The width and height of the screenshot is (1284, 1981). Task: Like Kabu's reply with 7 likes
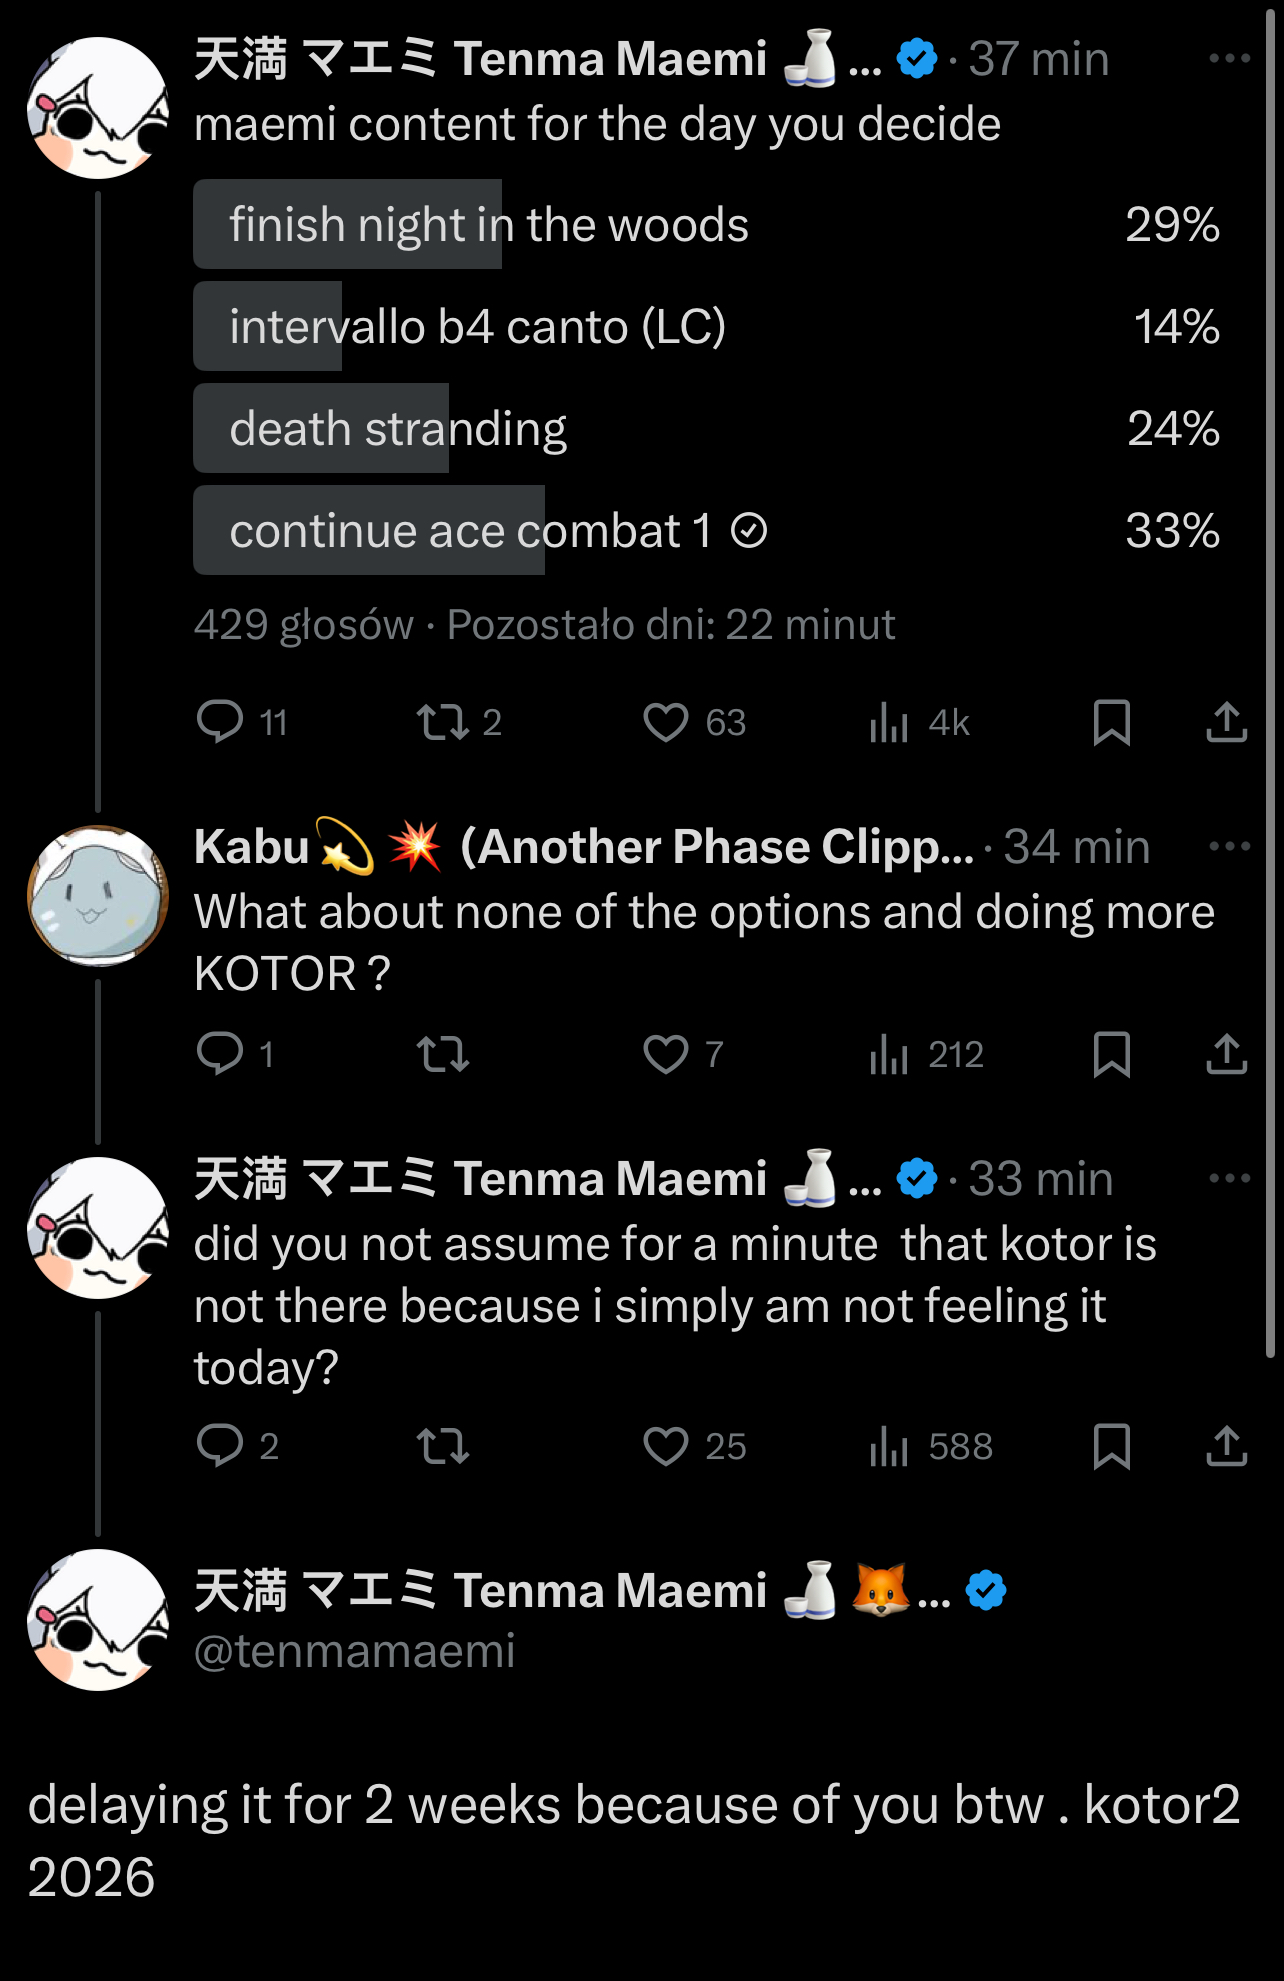pyautogui.click(x=666, y=1054)
